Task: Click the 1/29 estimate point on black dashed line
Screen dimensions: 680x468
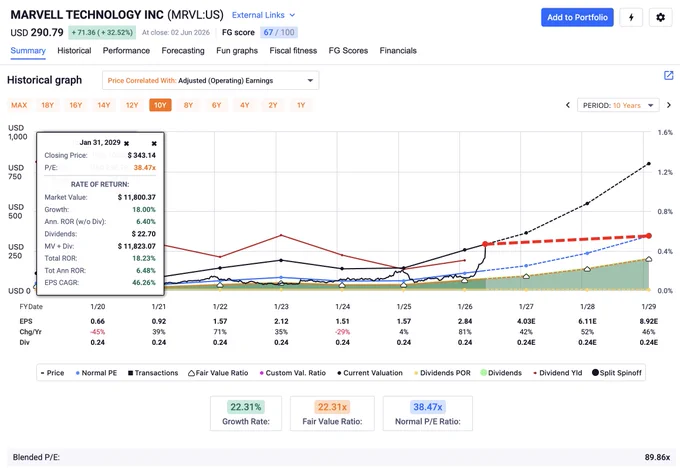Action: 649,164
